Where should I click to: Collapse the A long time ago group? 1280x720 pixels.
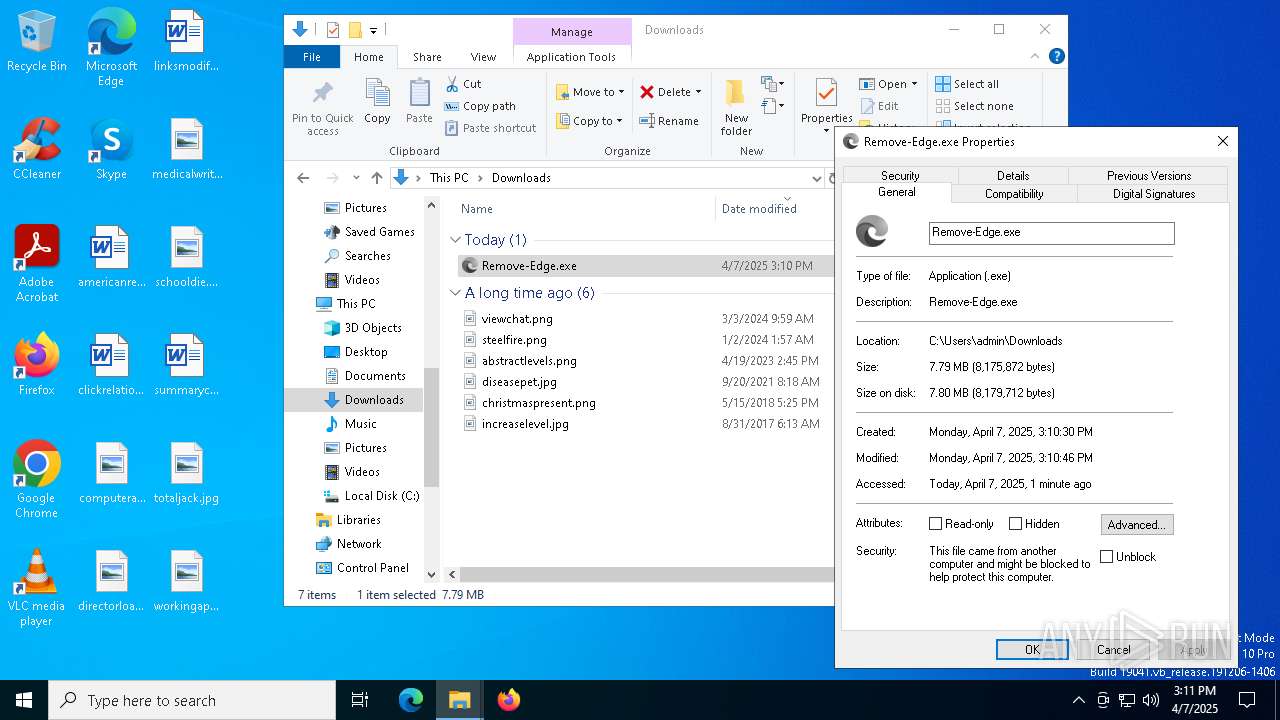tap(456, 293)
